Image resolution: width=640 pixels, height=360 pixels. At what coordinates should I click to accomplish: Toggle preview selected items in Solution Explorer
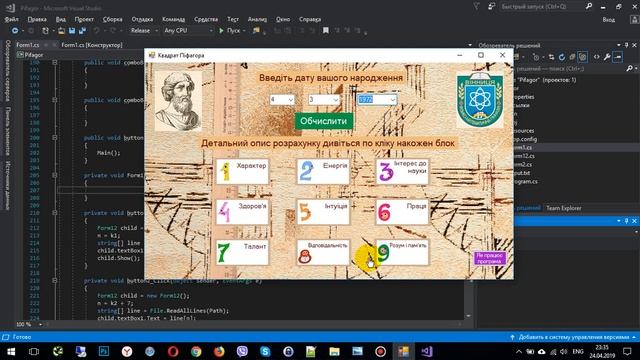coord(618,57)
